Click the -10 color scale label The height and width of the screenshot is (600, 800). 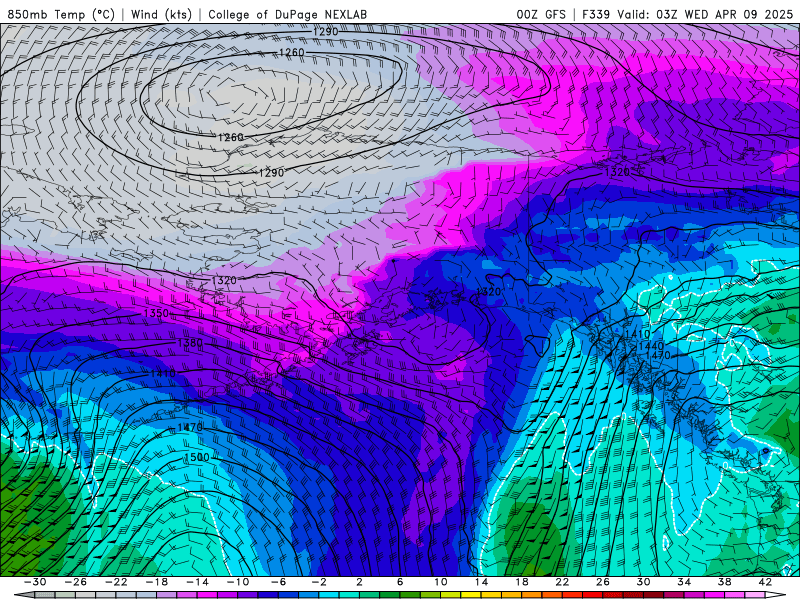pos(237,582)
